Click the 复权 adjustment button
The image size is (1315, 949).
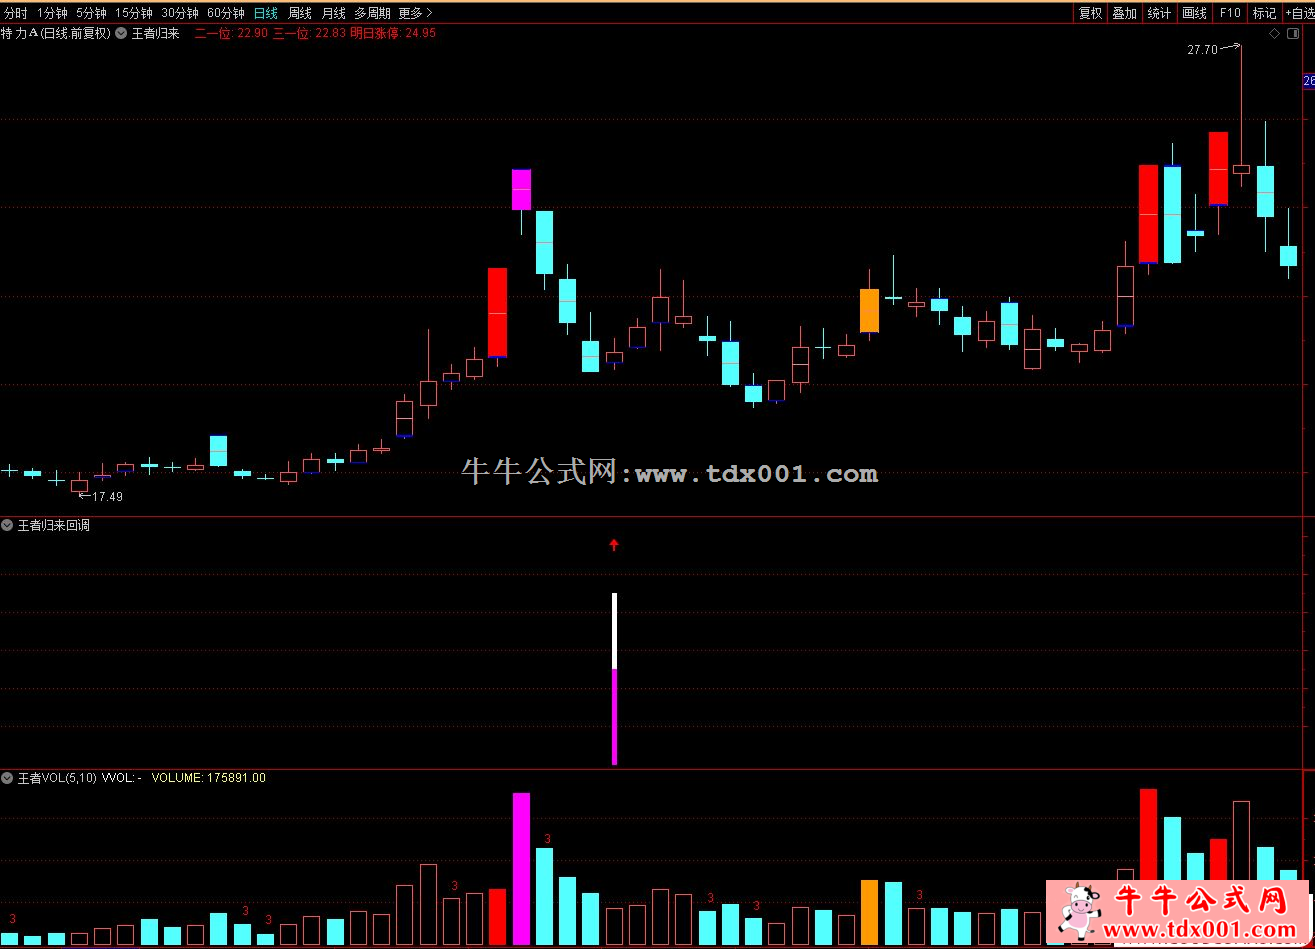pyautogui.click(x=1090, y=13)
